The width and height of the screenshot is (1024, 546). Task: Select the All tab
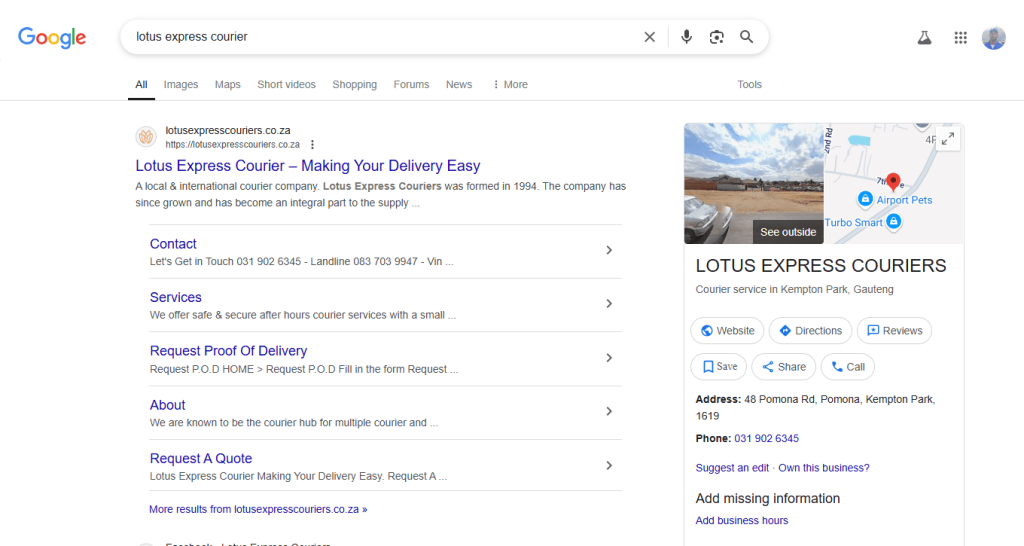141,84
